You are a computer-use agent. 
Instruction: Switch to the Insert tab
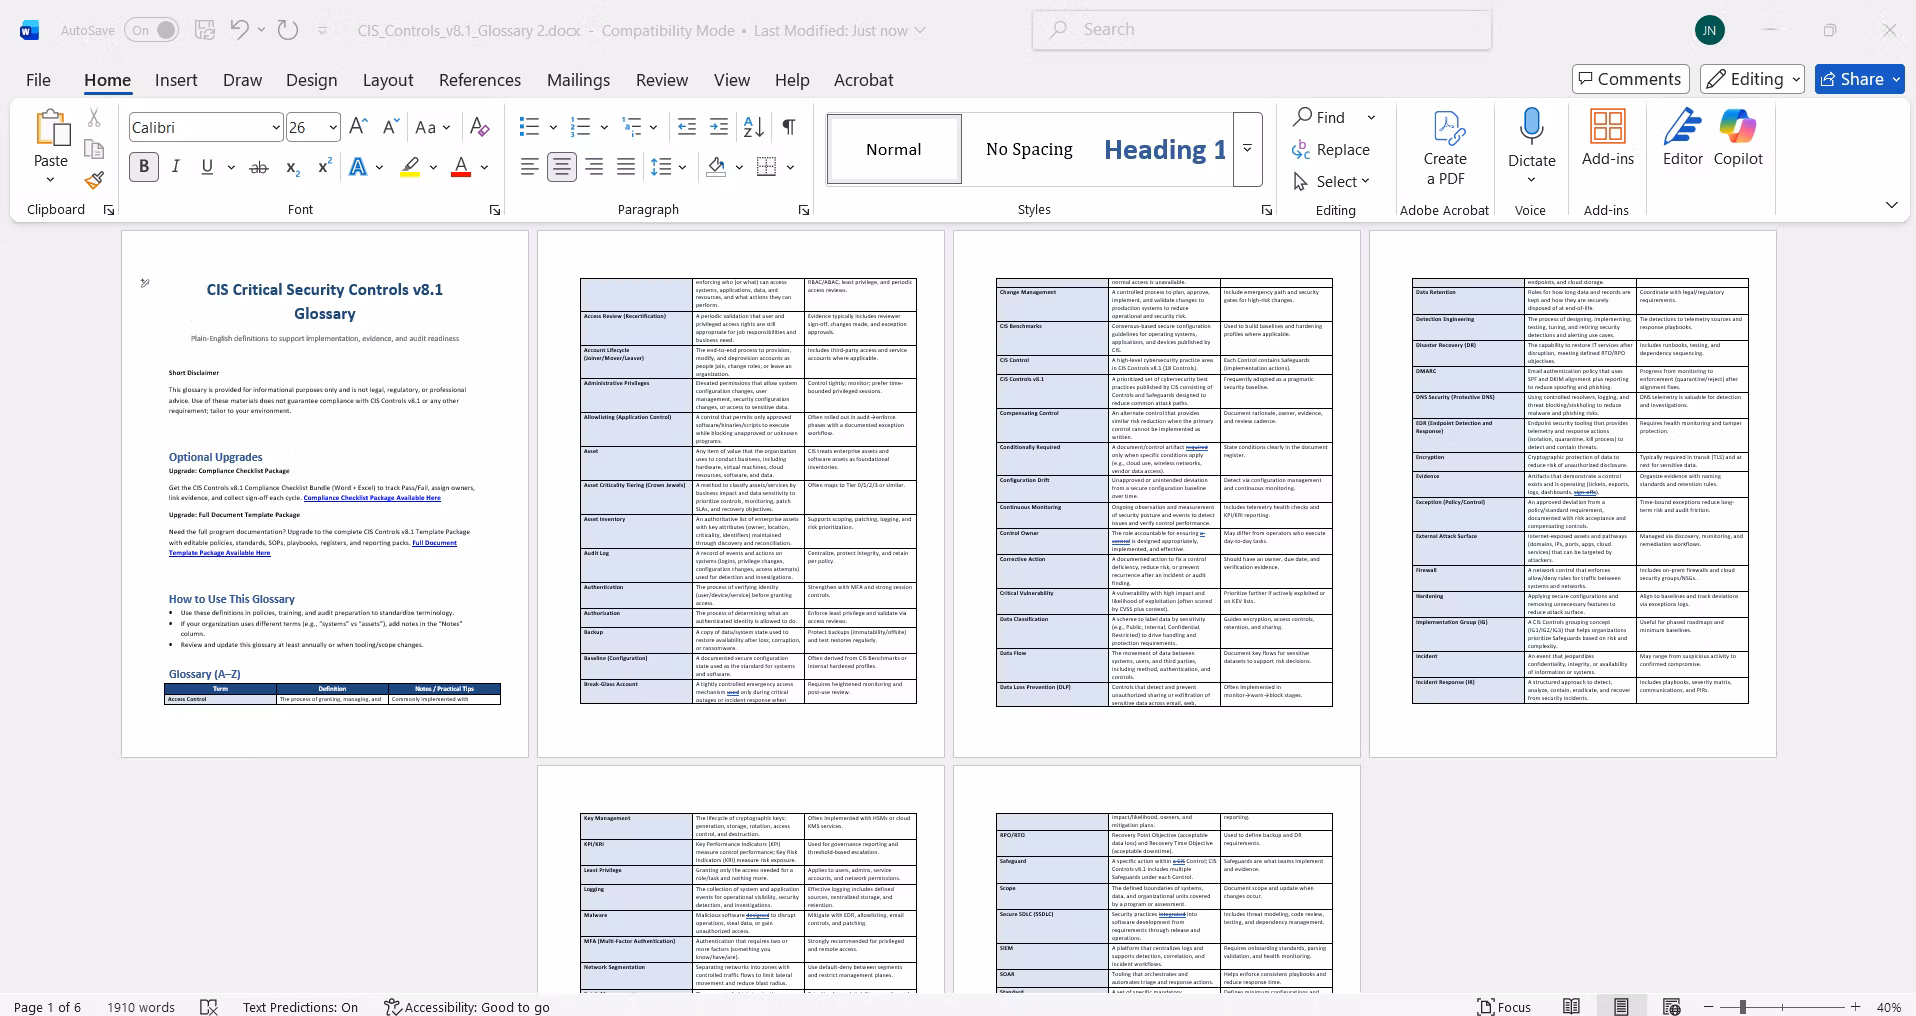pos(176,80)
